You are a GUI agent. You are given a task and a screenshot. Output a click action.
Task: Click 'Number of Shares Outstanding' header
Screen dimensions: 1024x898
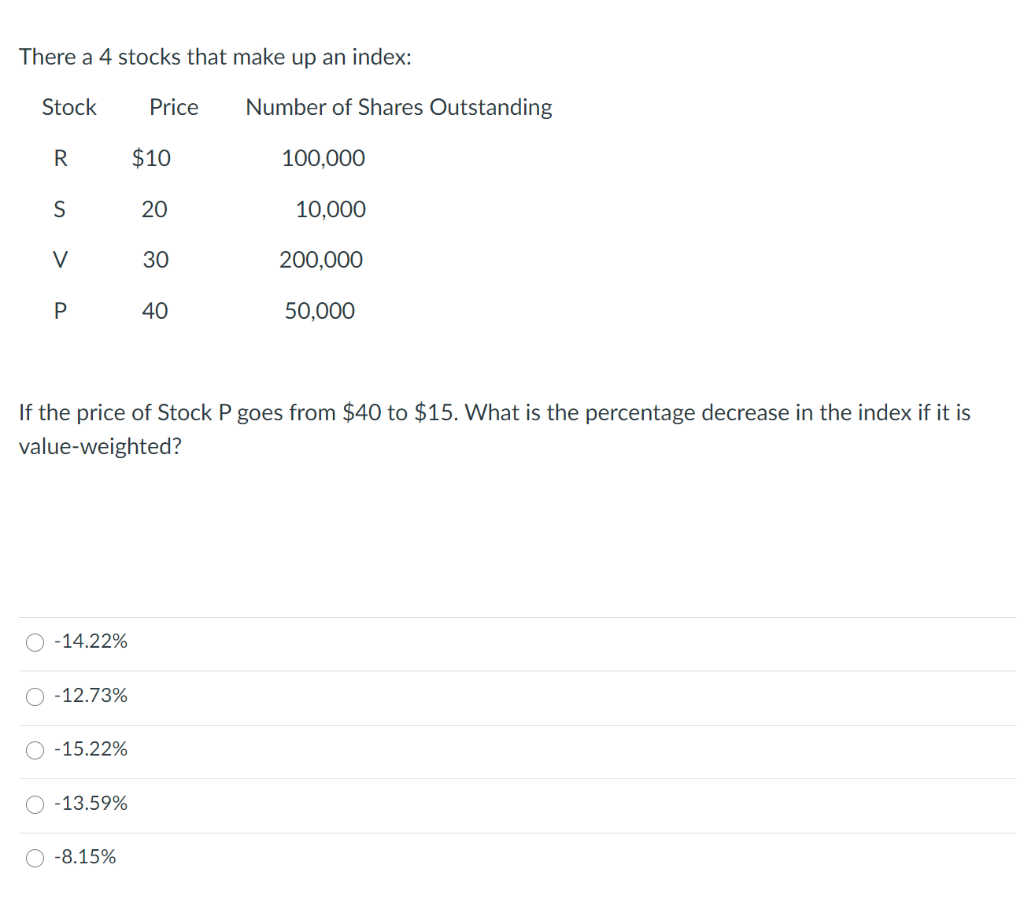398,107
